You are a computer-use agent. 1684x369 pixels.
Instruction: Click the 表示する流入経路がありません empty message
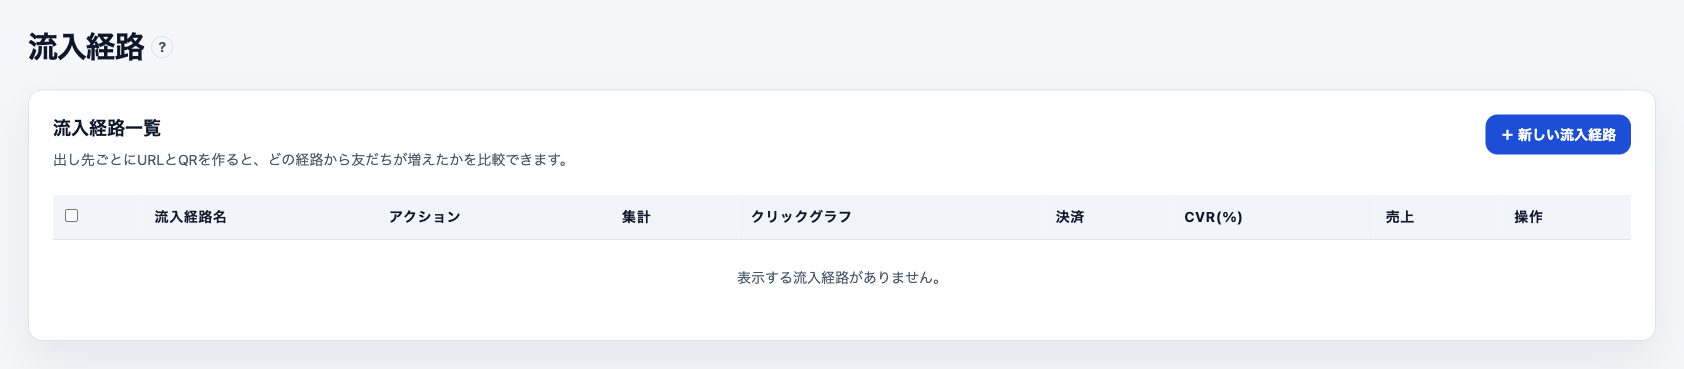[x=839, y=278]
